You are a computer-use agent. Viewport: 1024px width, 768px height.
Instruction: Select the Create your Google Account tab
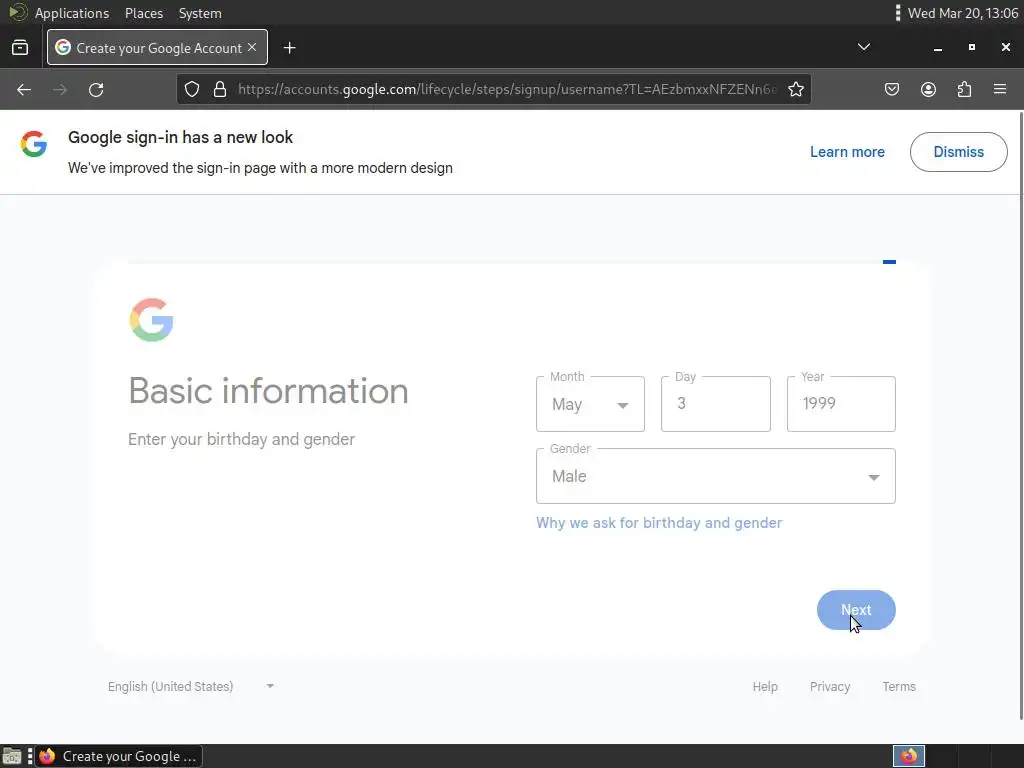[x=157, y=47]
